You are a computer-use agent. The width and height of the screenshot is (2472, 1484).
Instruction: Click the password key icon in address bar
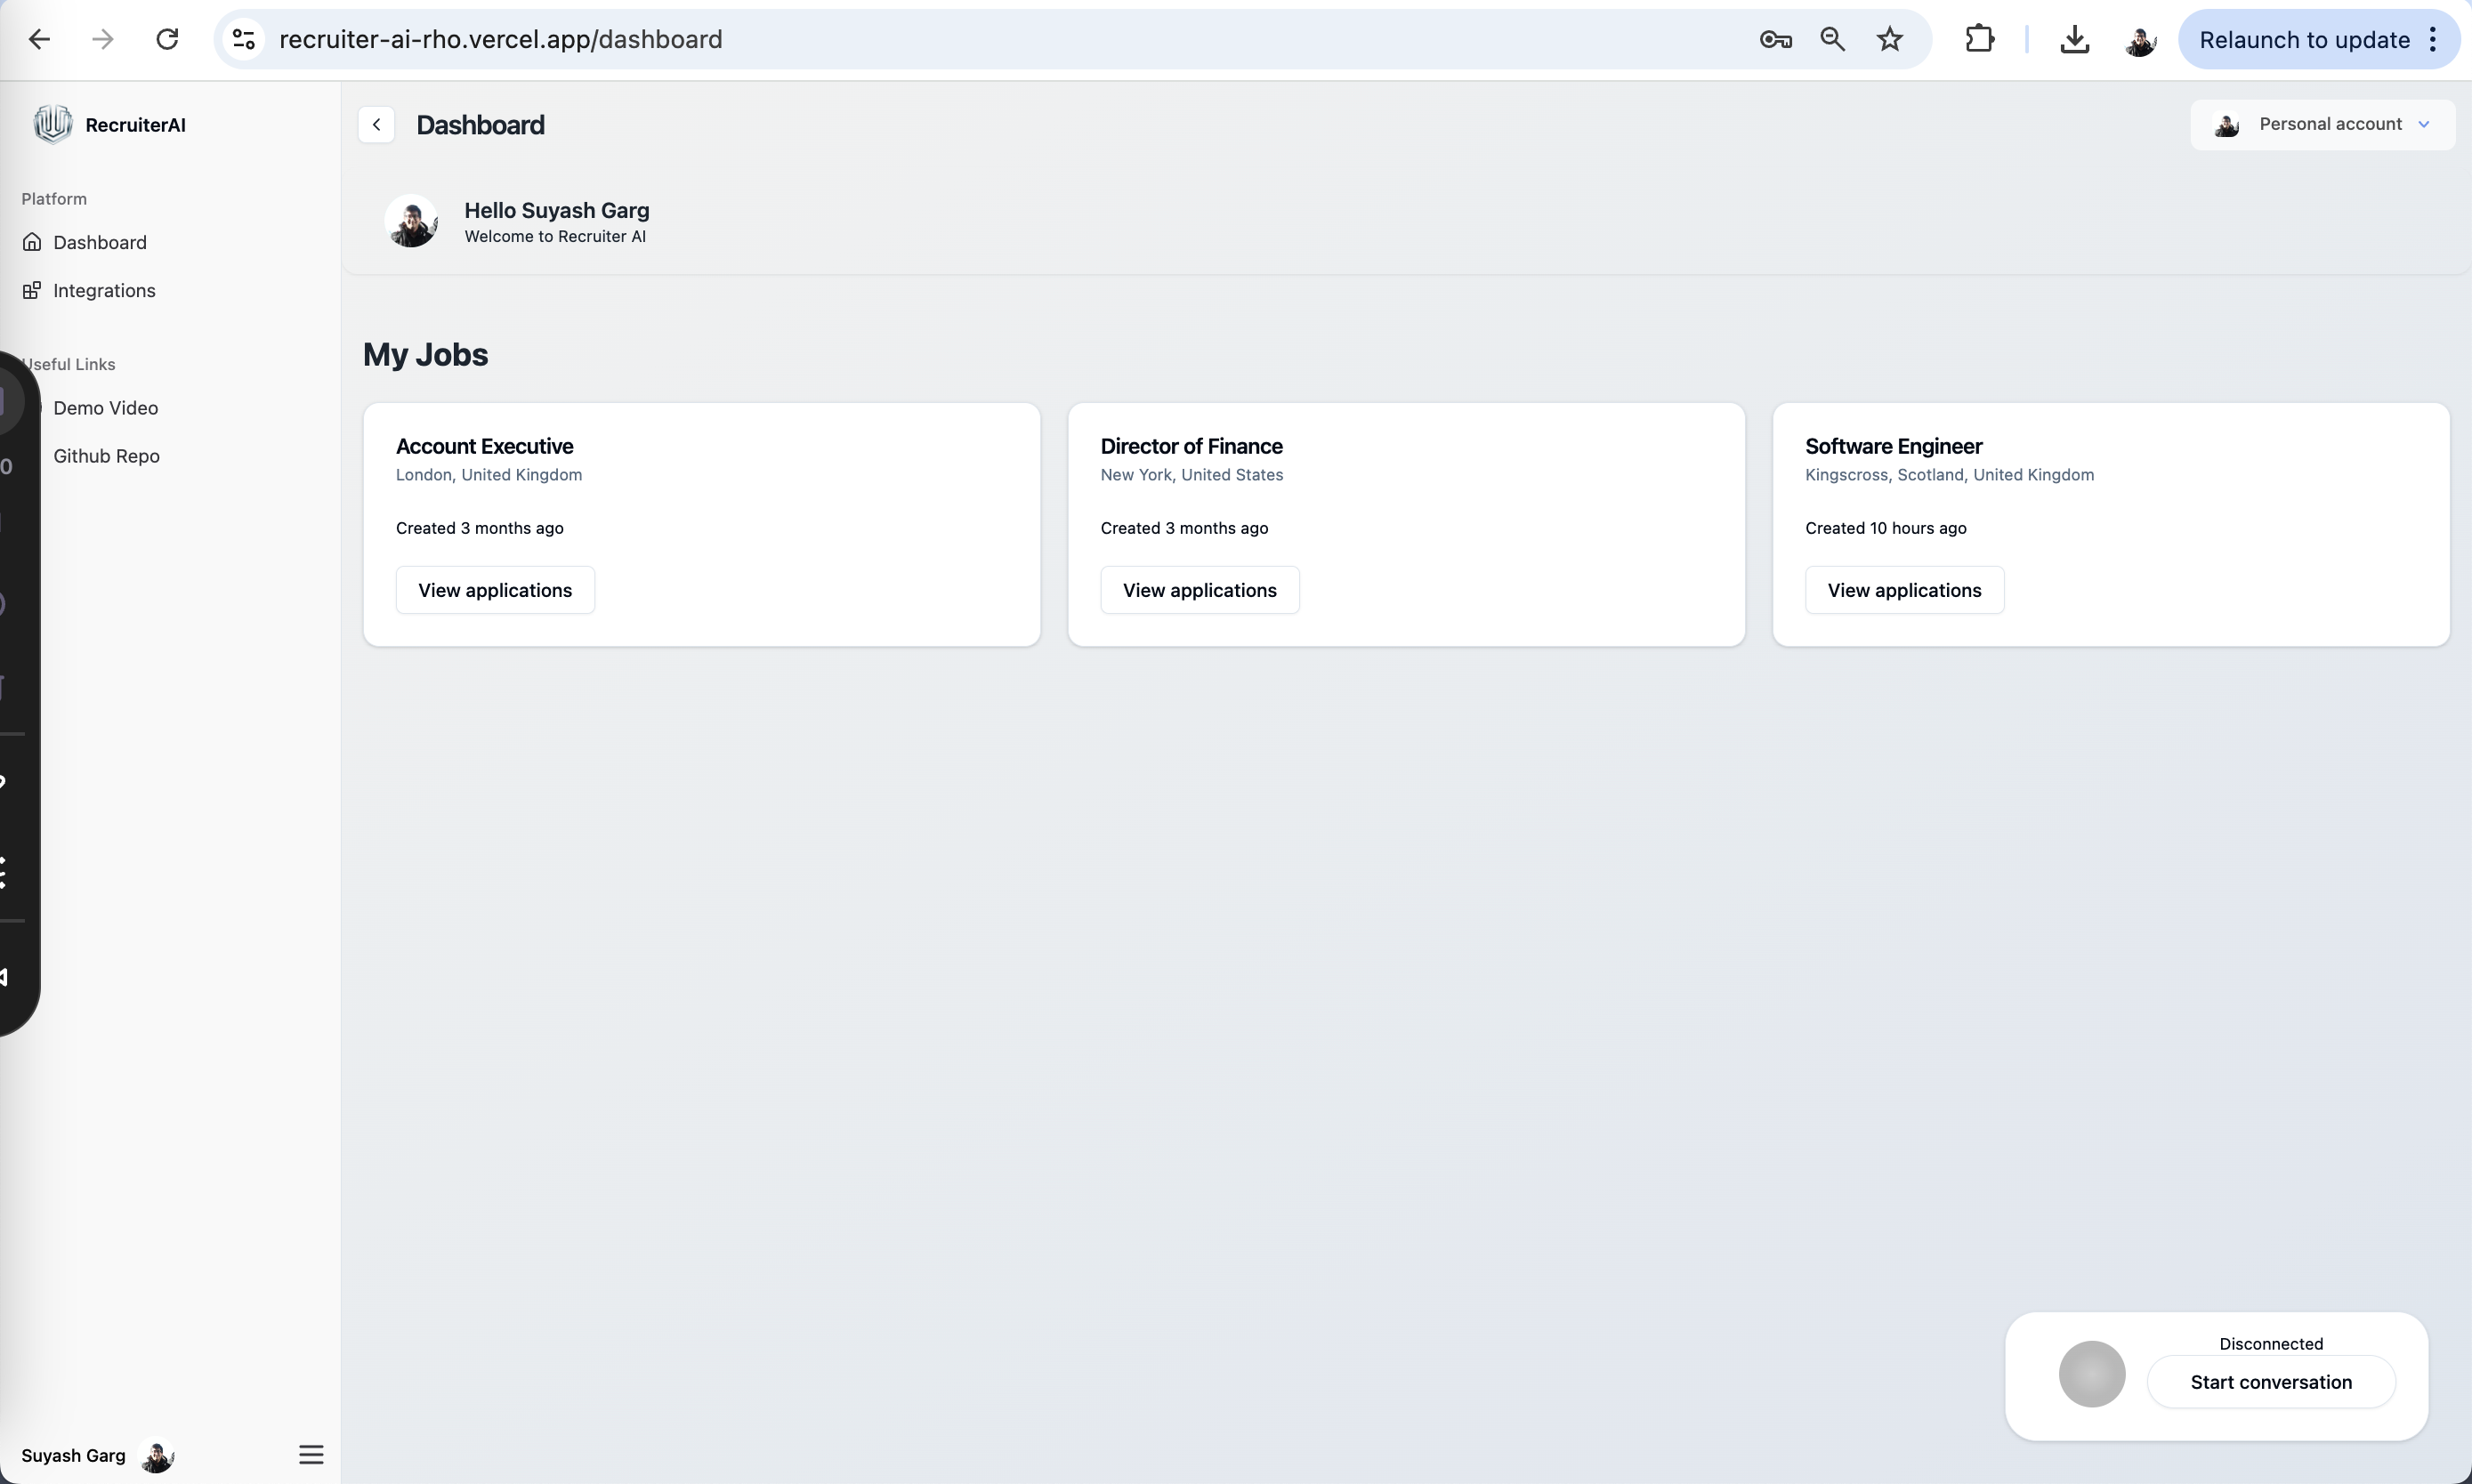coord(1775,40)
